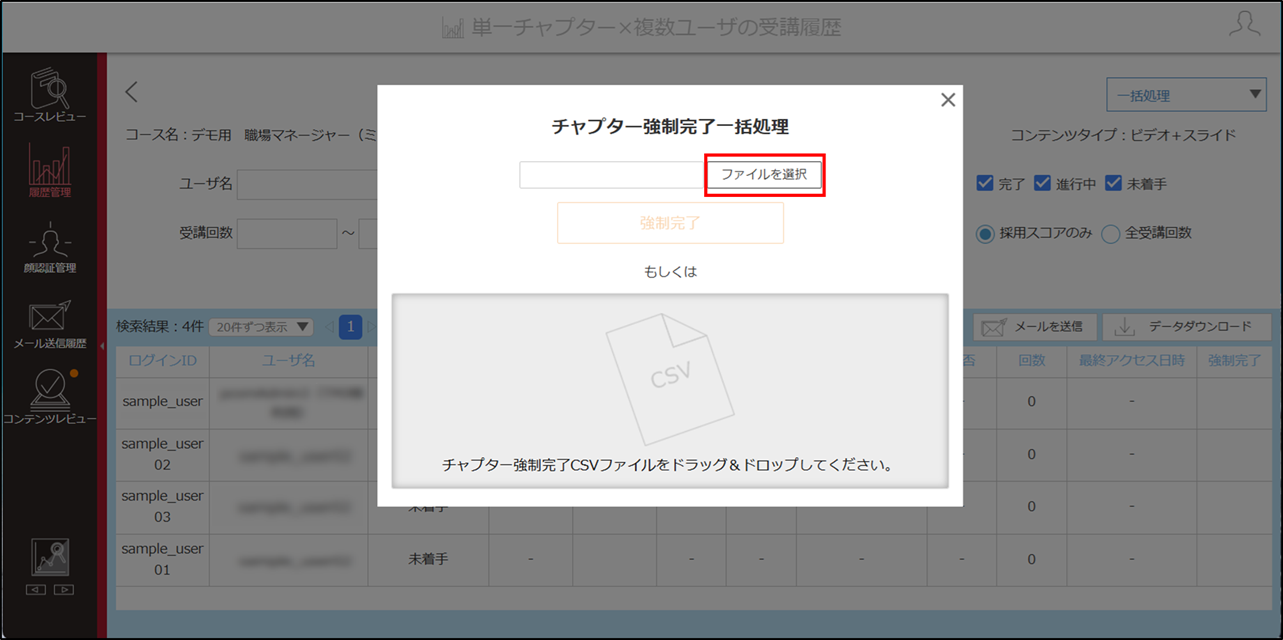1283x640 pixels.
Task: Open the Course Review (コースレビュー) sidebar icon
Action: (49, 95)
